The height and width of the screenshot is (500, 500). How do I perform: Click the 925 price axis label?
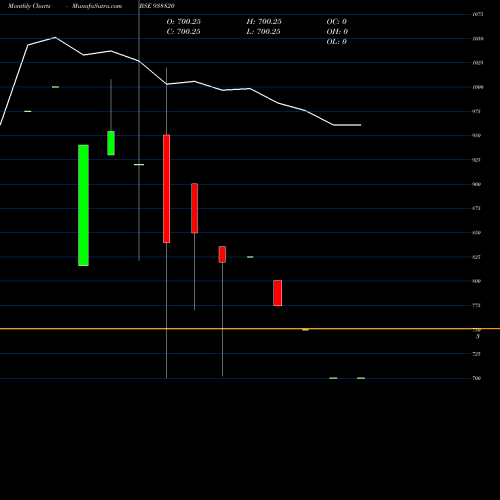[x=476, y=160]
